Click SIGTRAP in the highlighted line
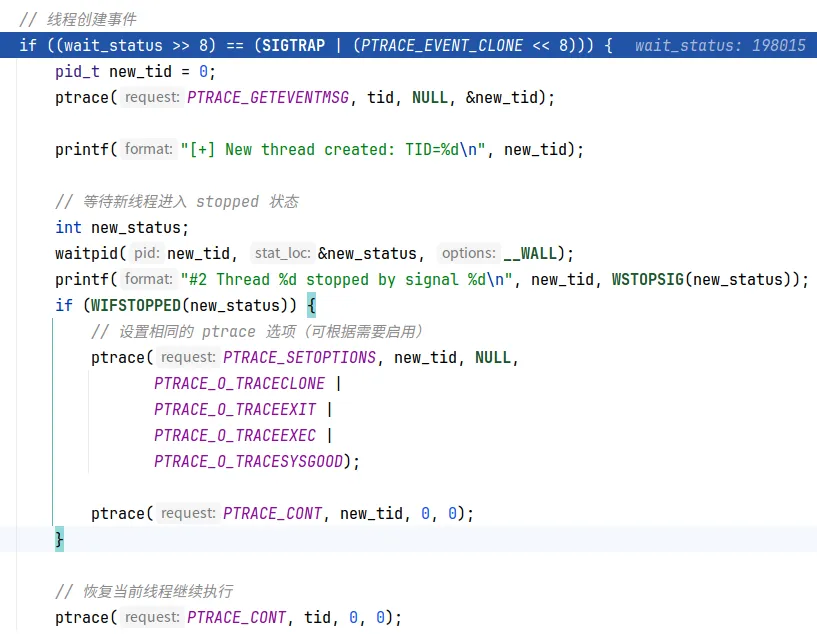This screenshot has width=817, height=634. (x=293, y=45)
